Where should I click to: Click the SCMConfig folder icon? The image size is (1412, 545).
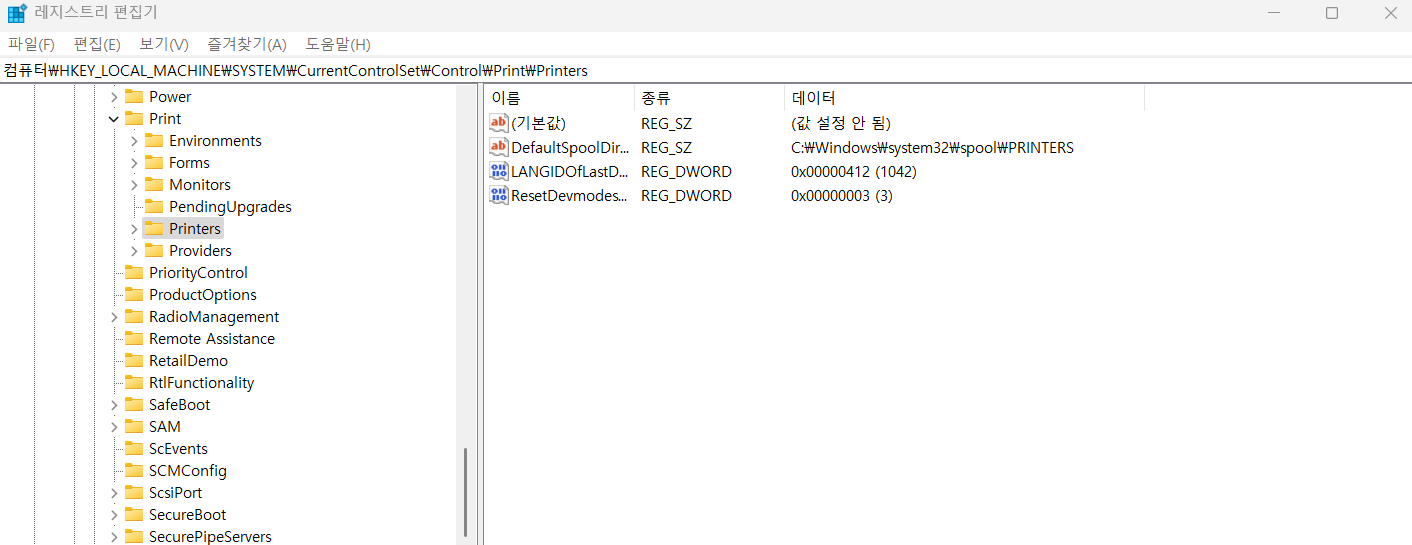[x=134, y=471]
